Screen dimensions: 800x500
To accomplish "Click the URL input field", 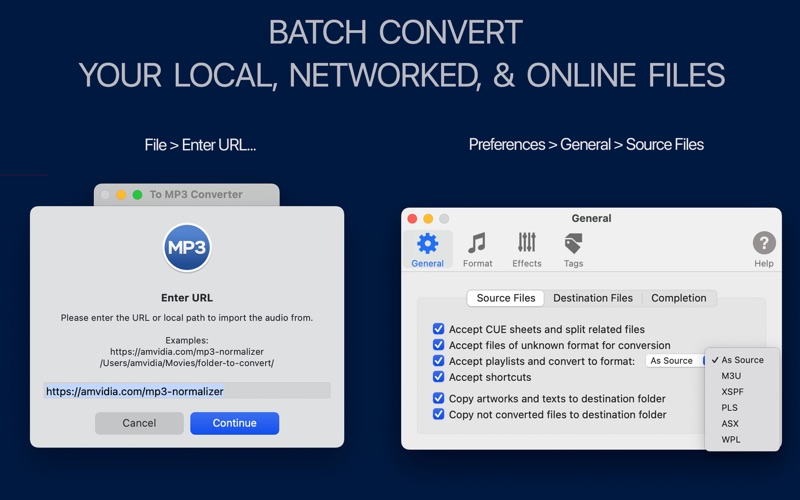I will coord(187,391).
